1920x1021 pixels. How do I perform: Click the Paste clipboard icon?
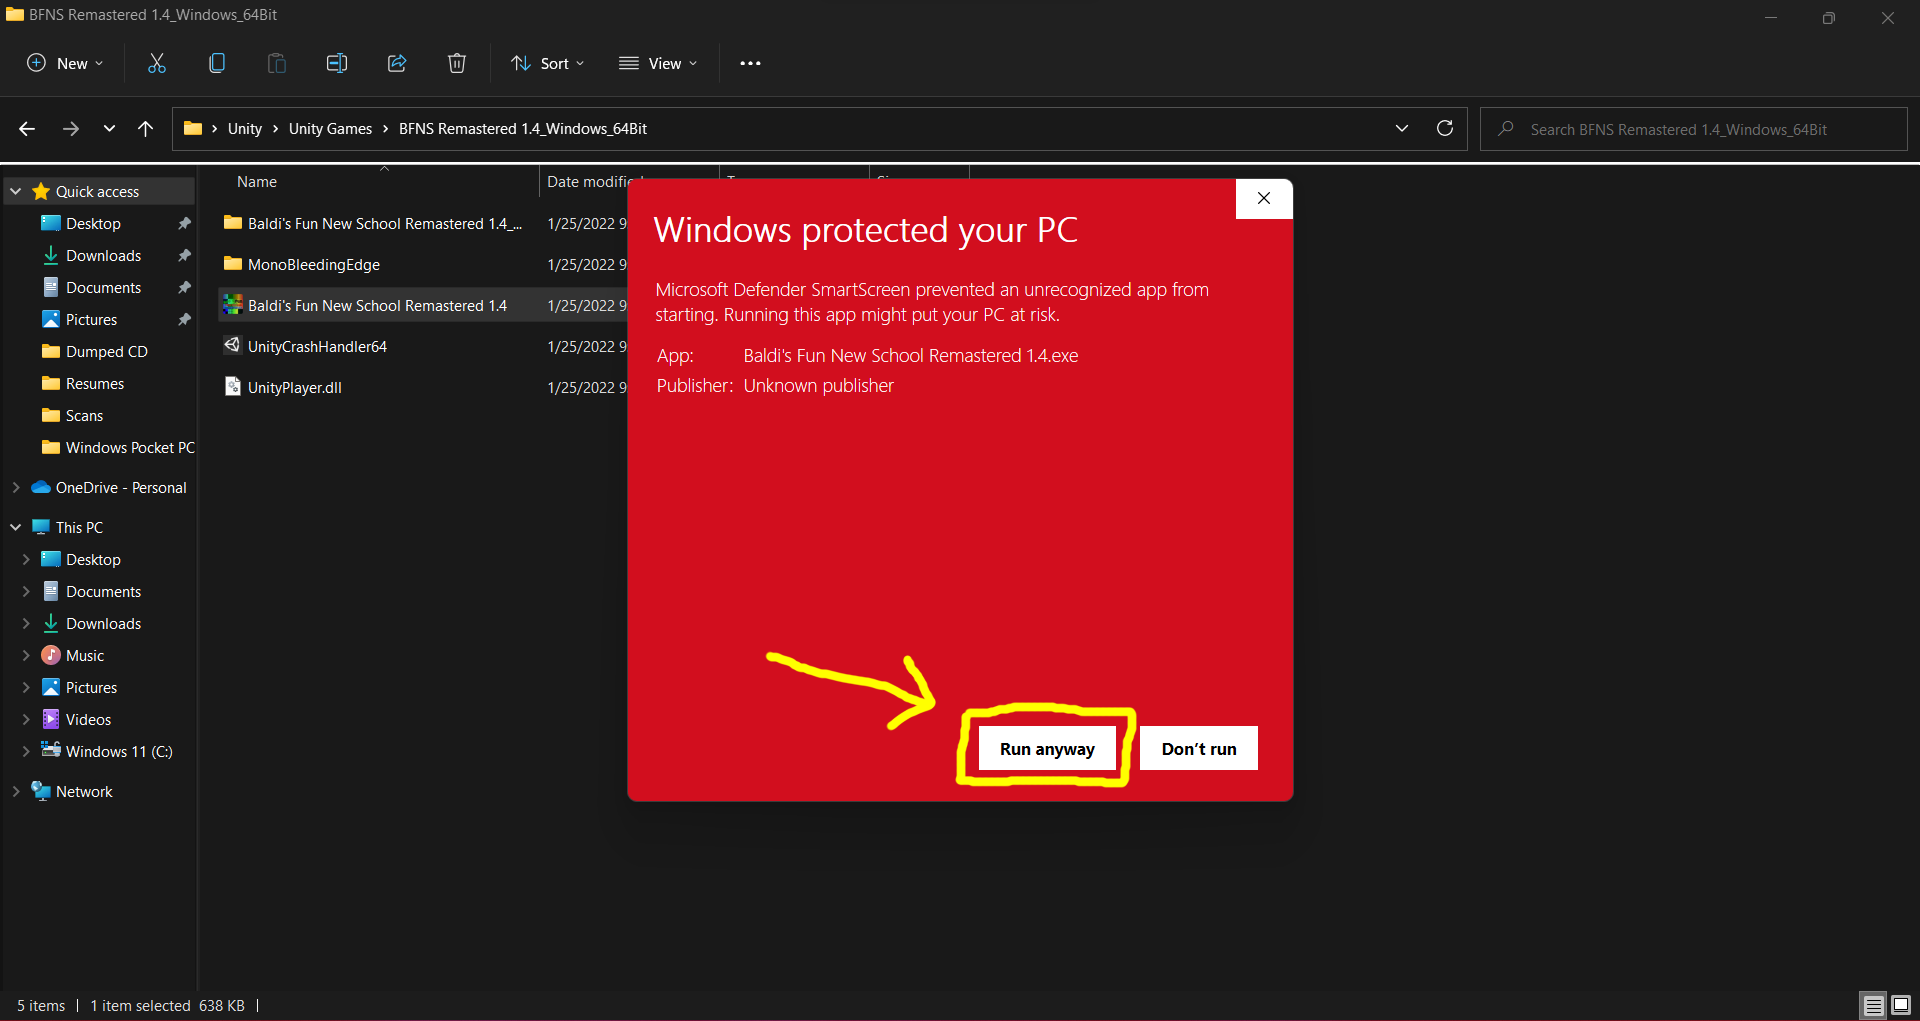[x=277, y=63]
